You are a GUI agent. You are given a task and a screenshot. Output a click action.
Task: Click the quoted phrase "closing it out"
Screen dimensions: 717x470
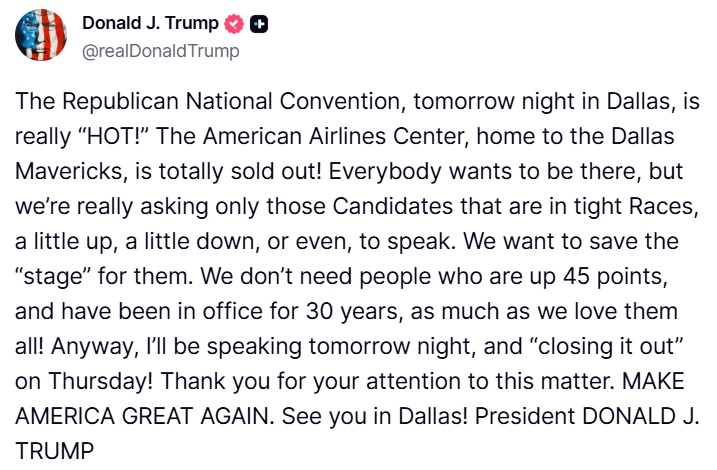point(606,346)
